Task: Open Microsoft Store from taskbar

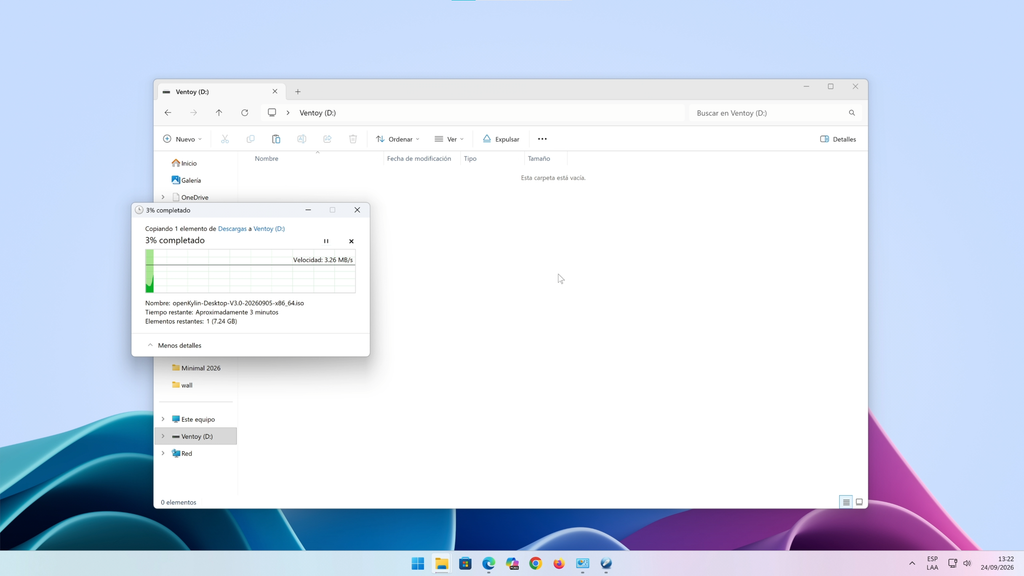Action: [x=465, y=564]
